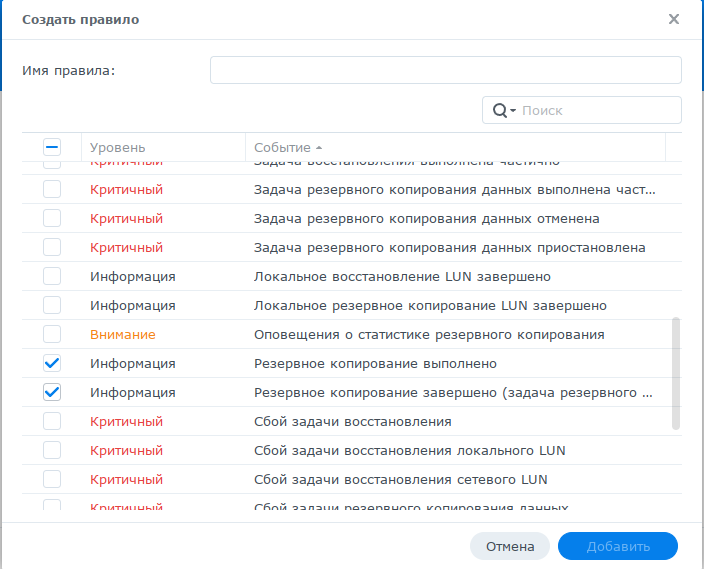Screen dimensions: 704x569
Task: Select 'Задача резервного копирования данных отменена' text
Action: click(x=427, y=219)
